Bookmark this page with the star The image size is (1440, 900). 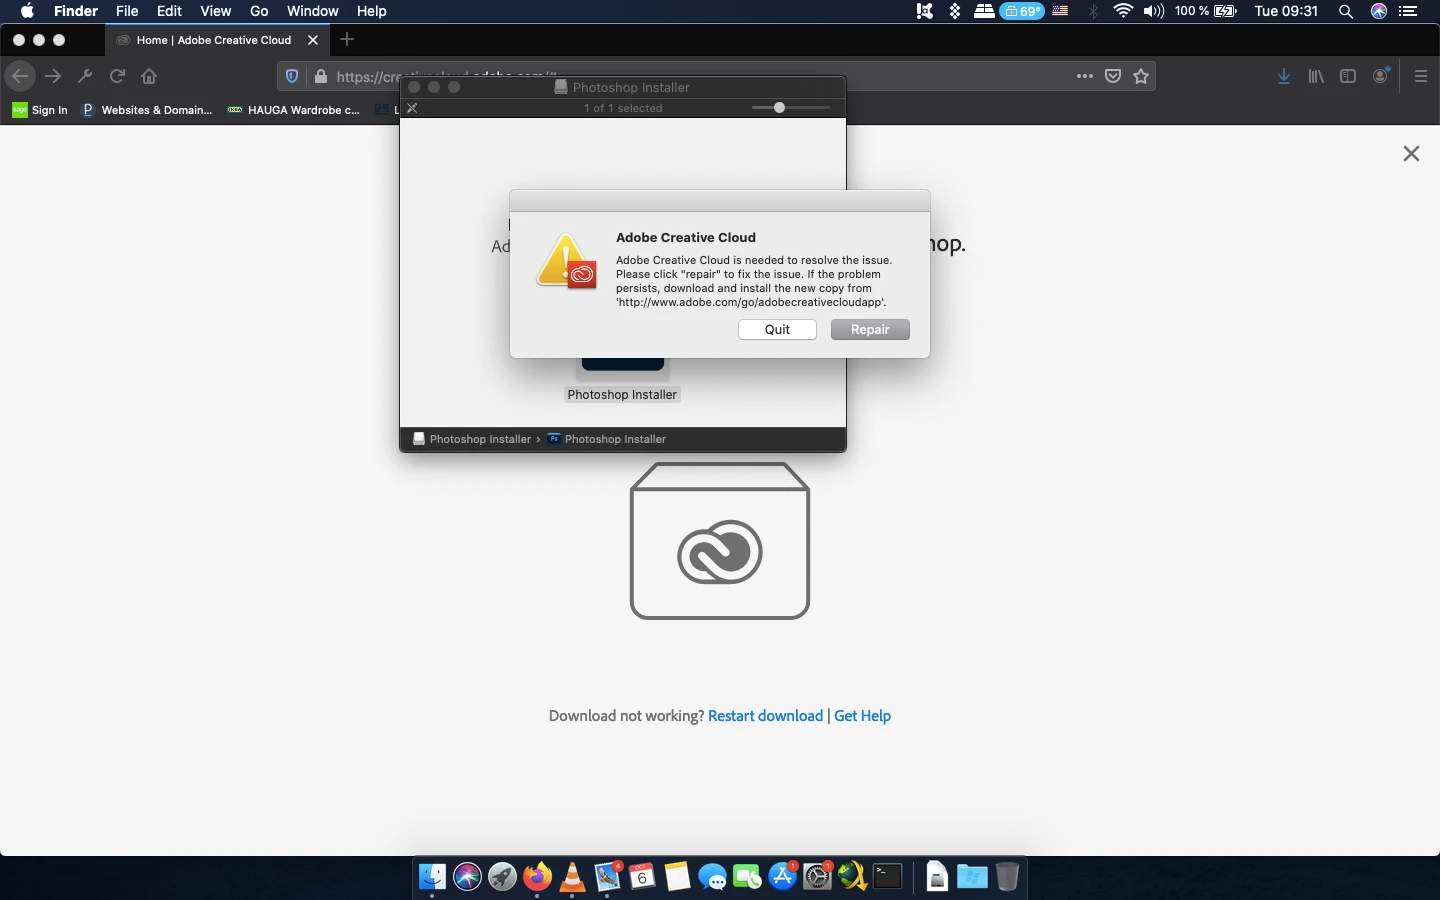pos(1141,76)
